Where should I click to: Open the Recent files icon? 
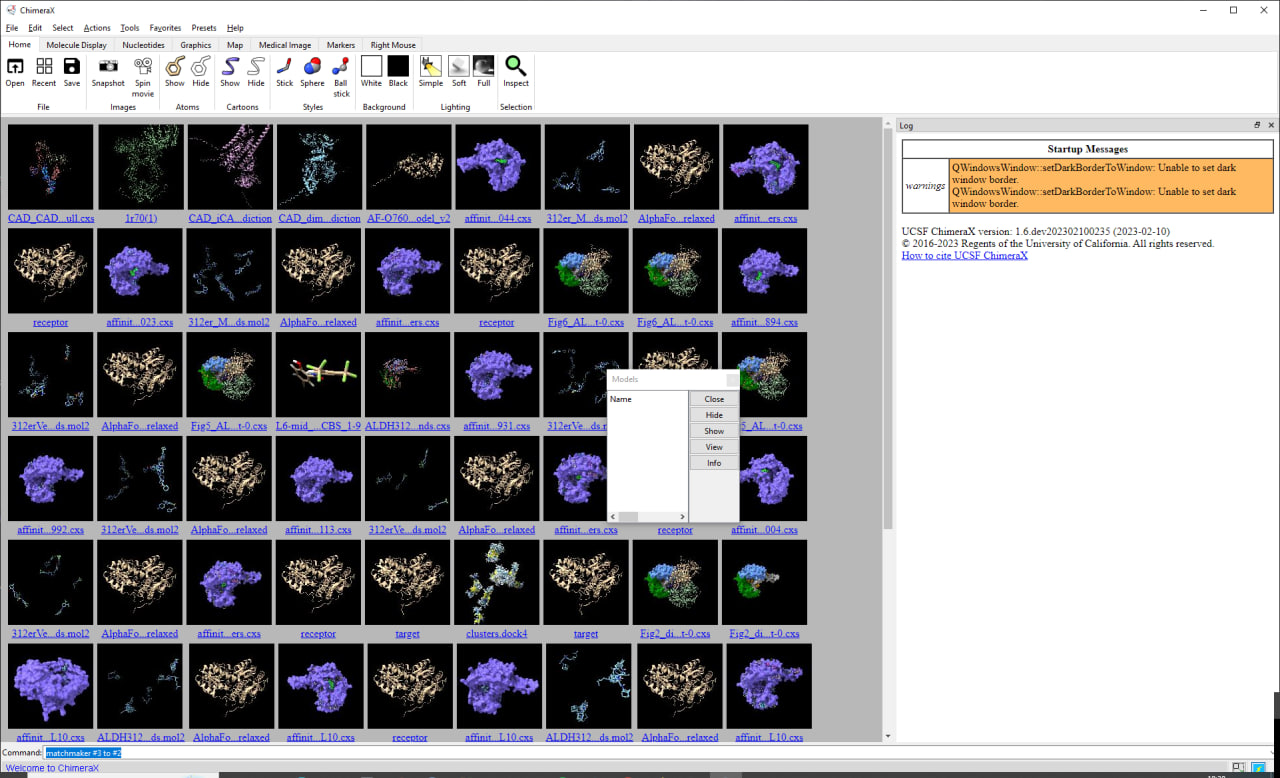click(44, 68)
